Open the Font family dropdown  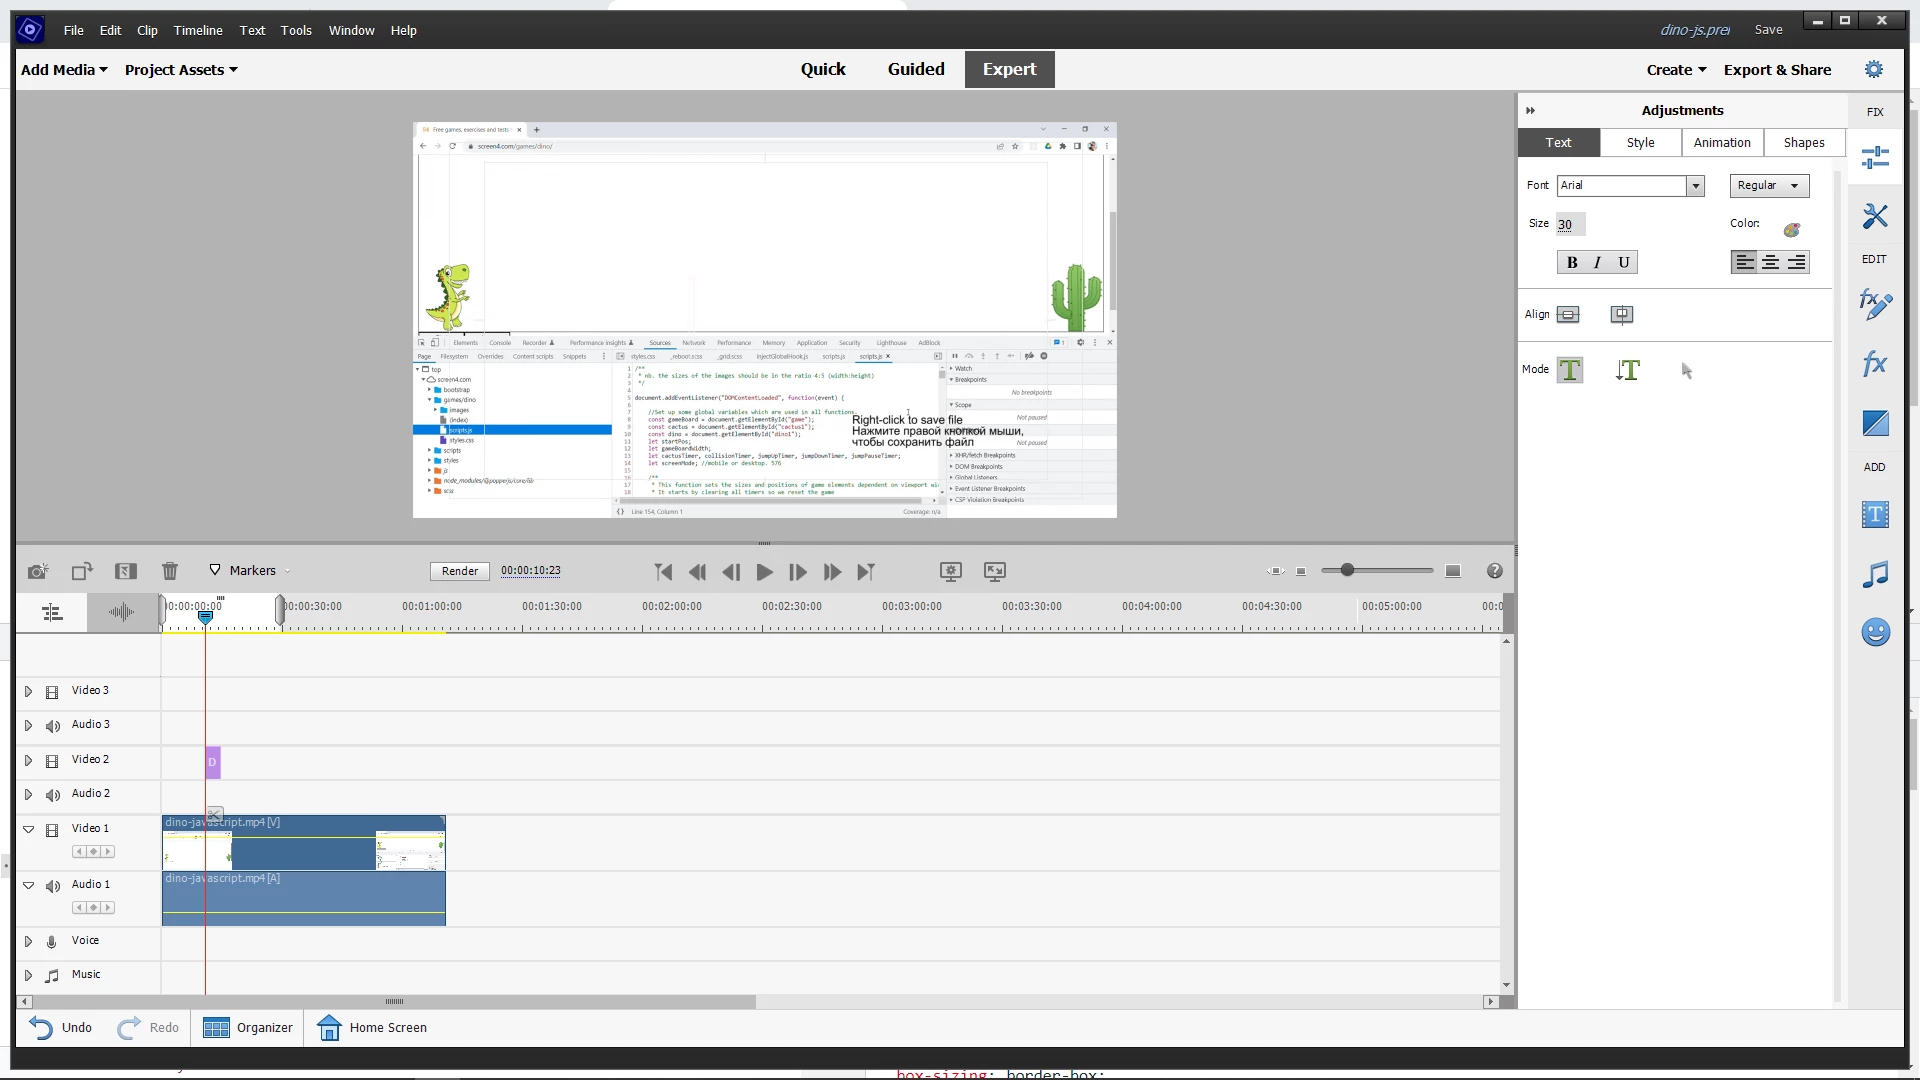click(x=1695, y=186)
